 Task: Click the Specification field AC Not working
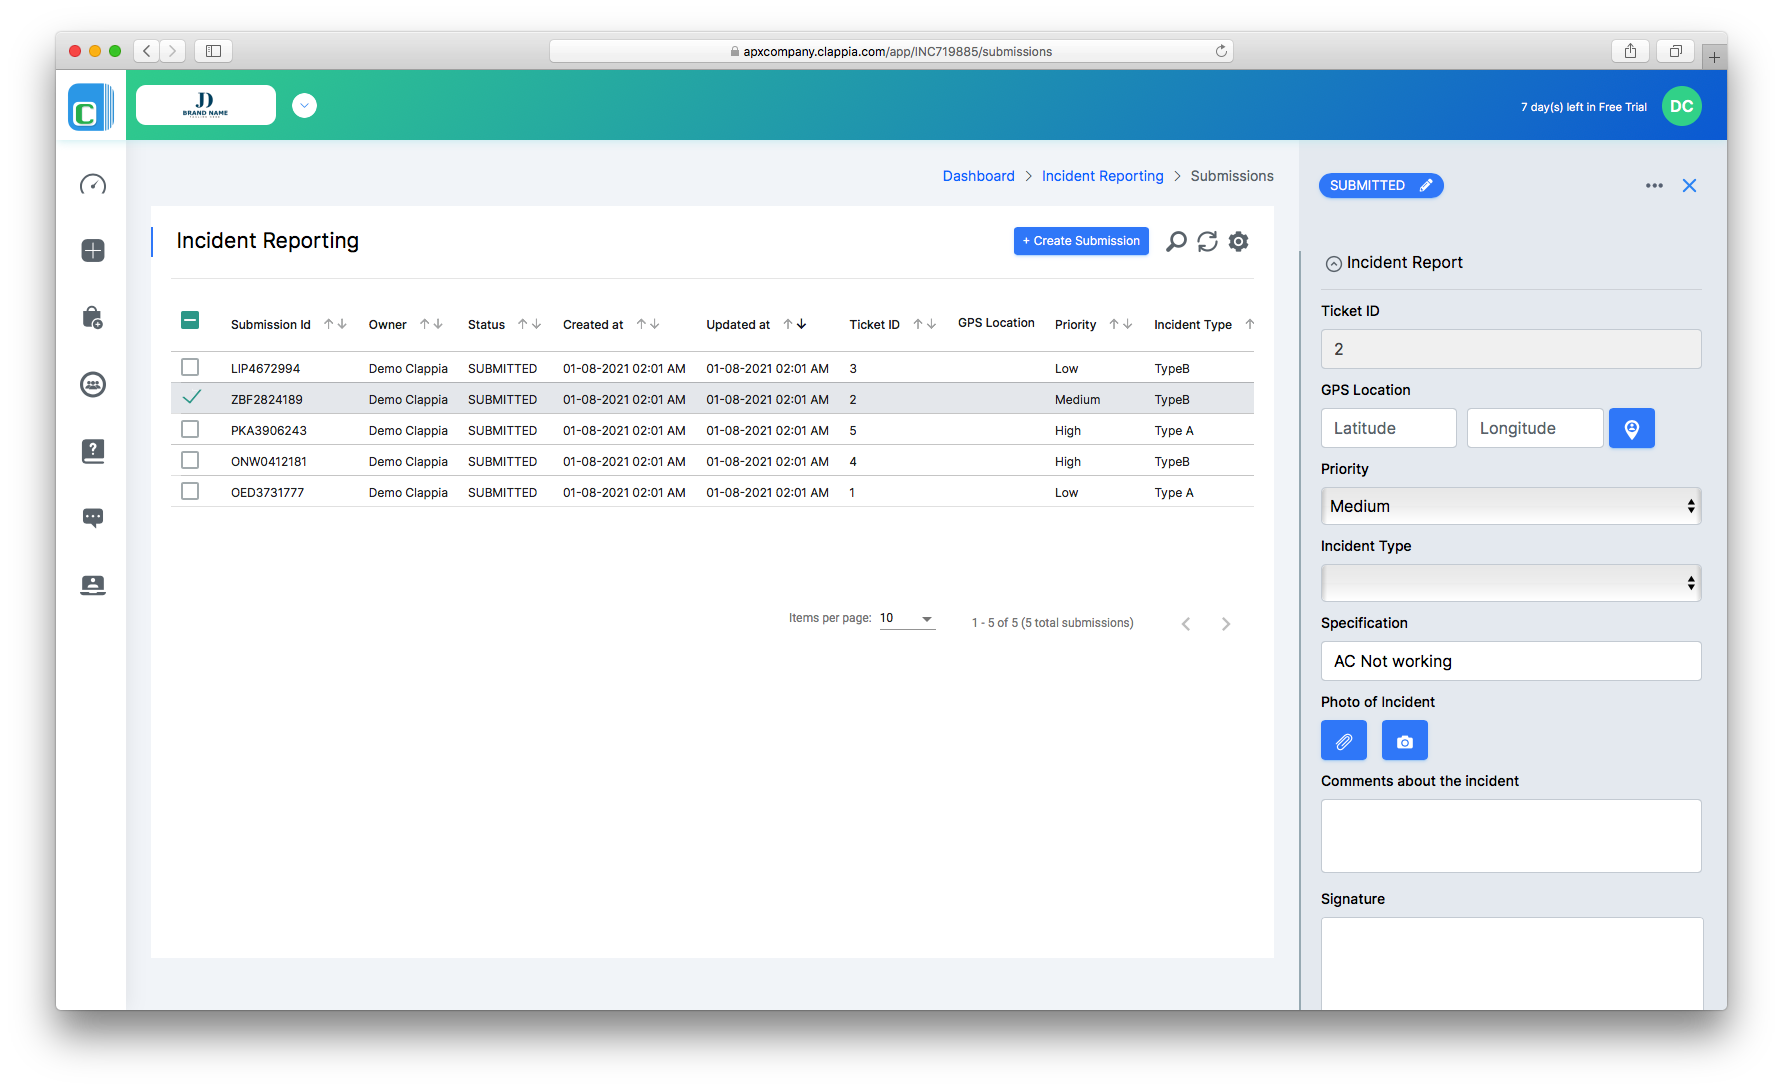pos(1510,661)
